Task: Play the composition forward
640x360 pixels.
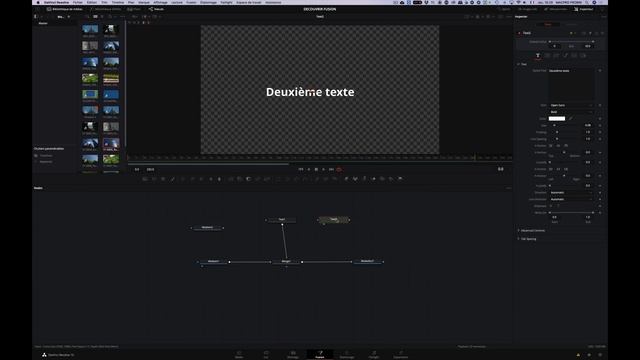Action: (x=324, y=169)
